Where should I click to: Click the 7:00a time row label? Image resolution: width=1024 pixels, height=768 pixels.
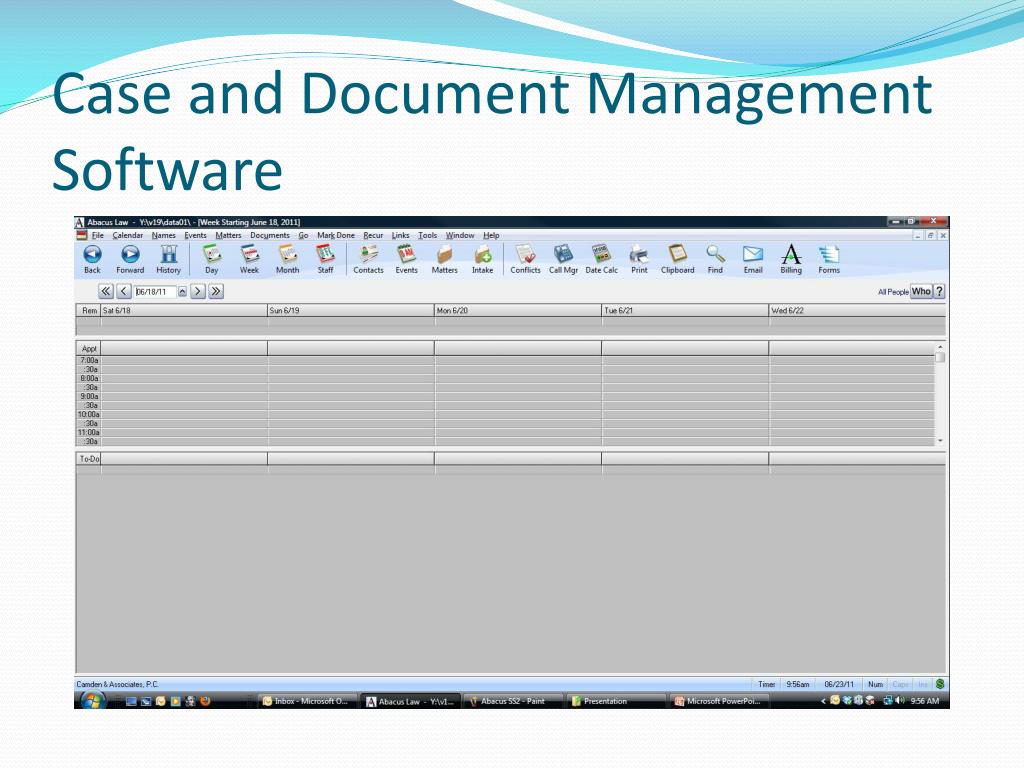pos(89,360)
